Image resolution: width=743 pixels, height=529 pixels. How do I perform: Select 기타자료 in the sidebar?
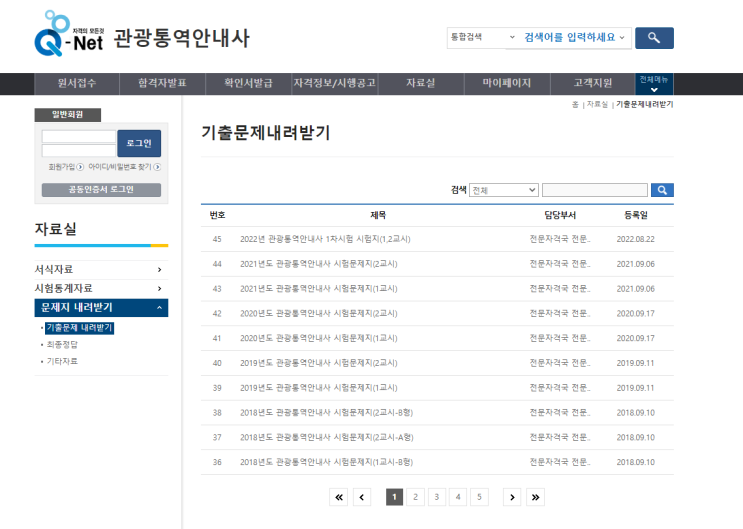coord(62,361)
